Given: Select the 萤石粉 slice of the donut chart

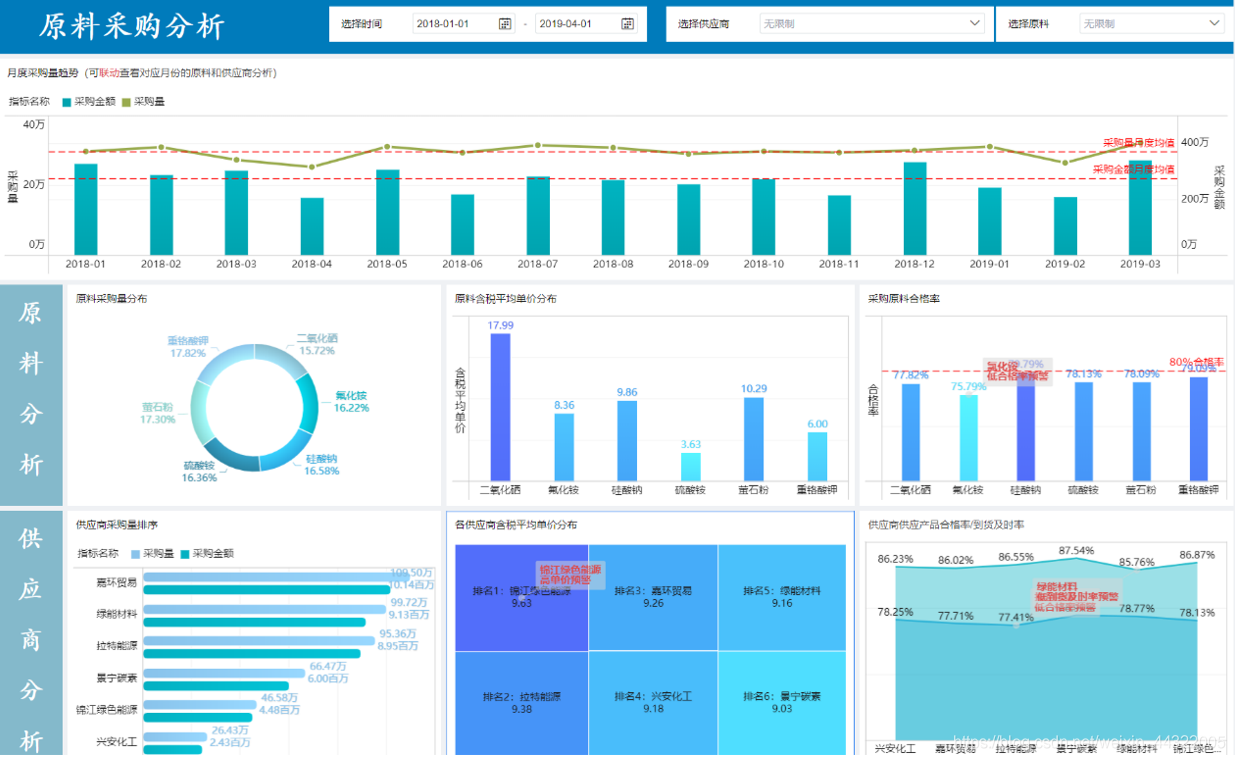Looking at the screenshot, I should tap(200, 415).
